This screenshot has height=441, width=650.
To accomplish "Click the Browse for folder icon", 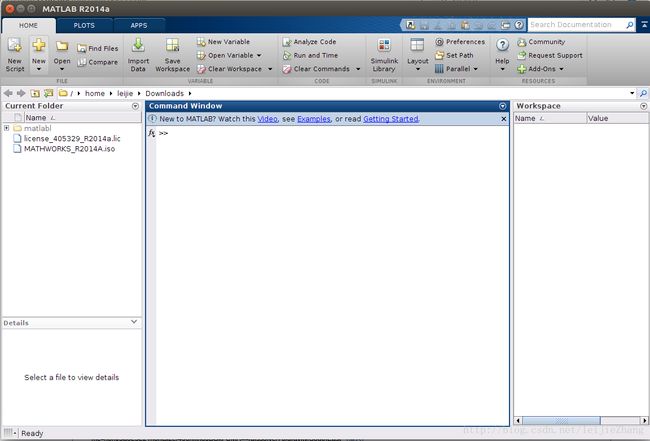I will pos(49,93).
